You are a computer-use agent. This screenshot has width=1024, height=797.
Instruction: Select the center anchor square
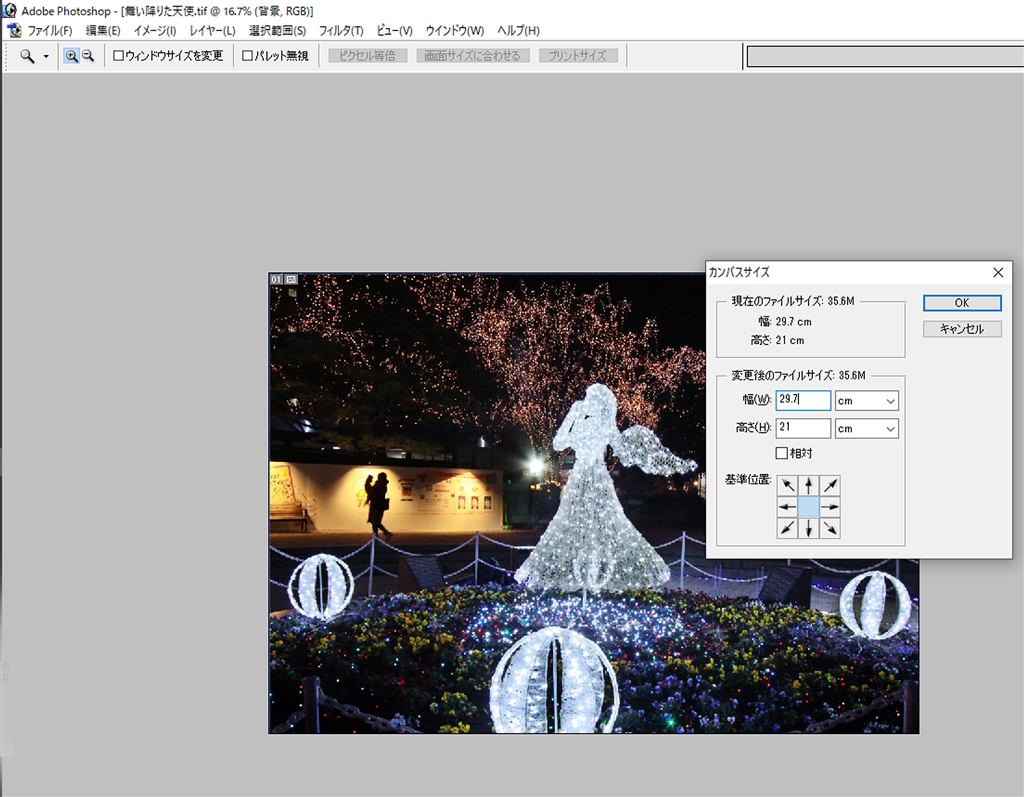click(808, 507)
